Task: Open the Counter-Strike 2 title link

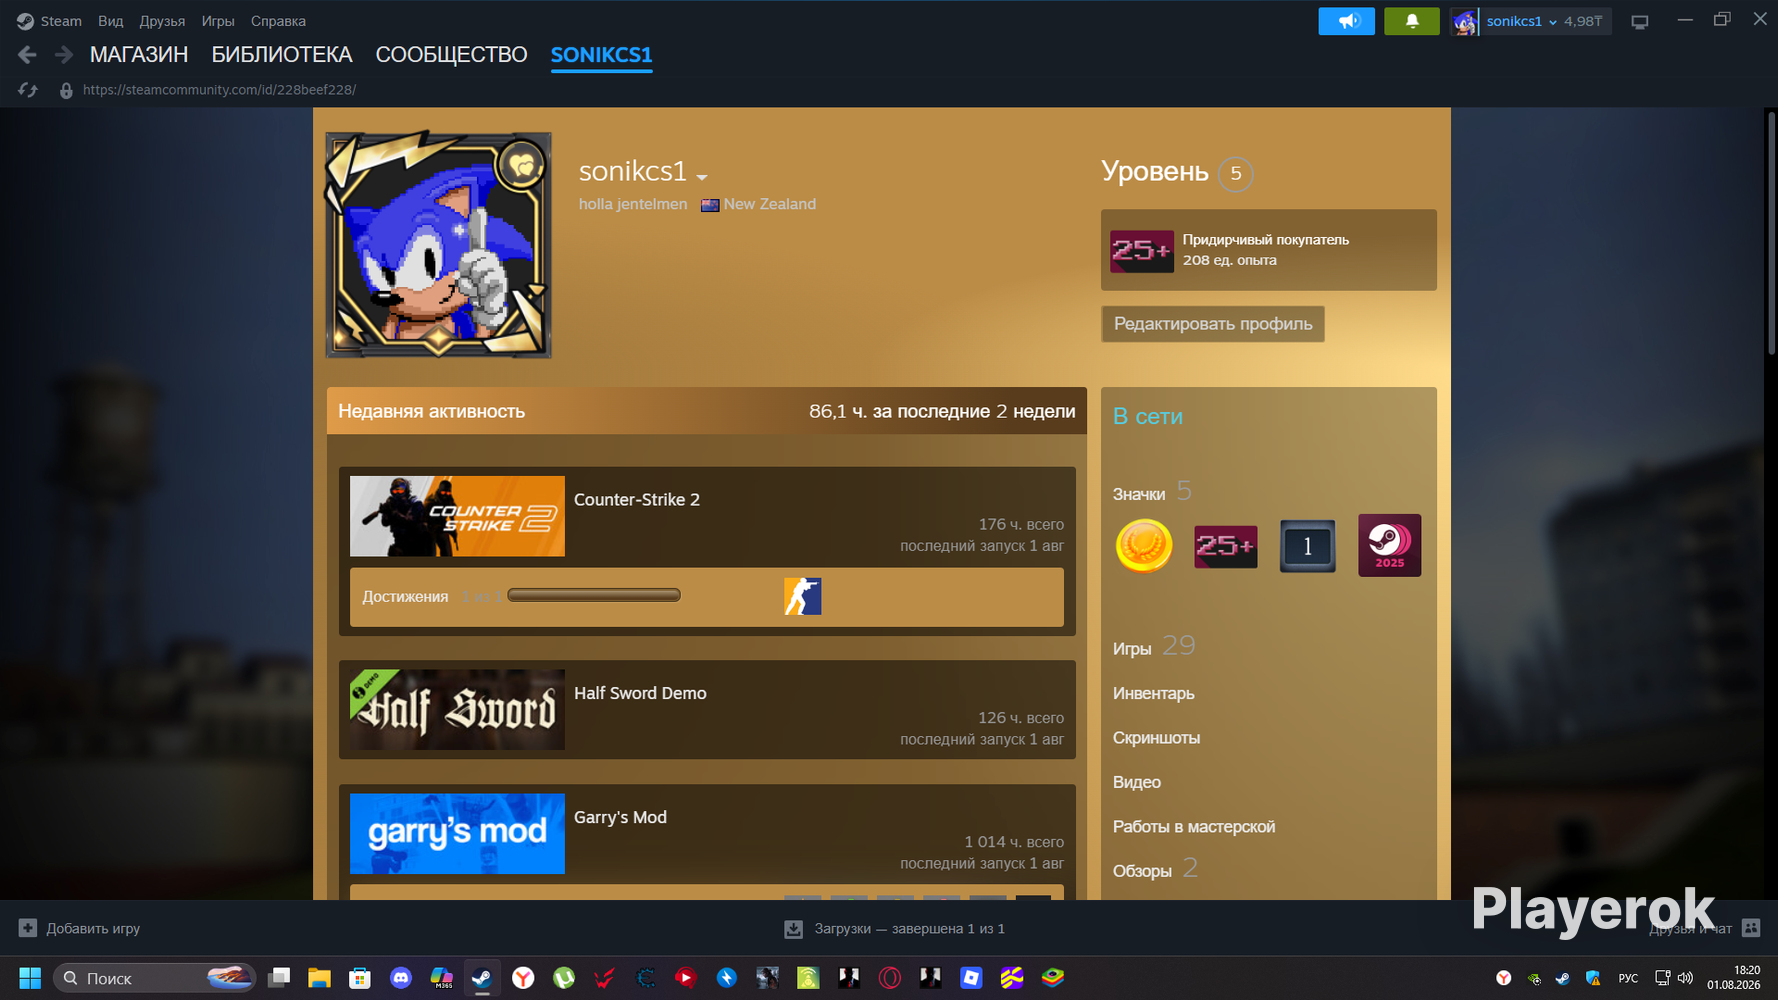Action: pos(637,500)
